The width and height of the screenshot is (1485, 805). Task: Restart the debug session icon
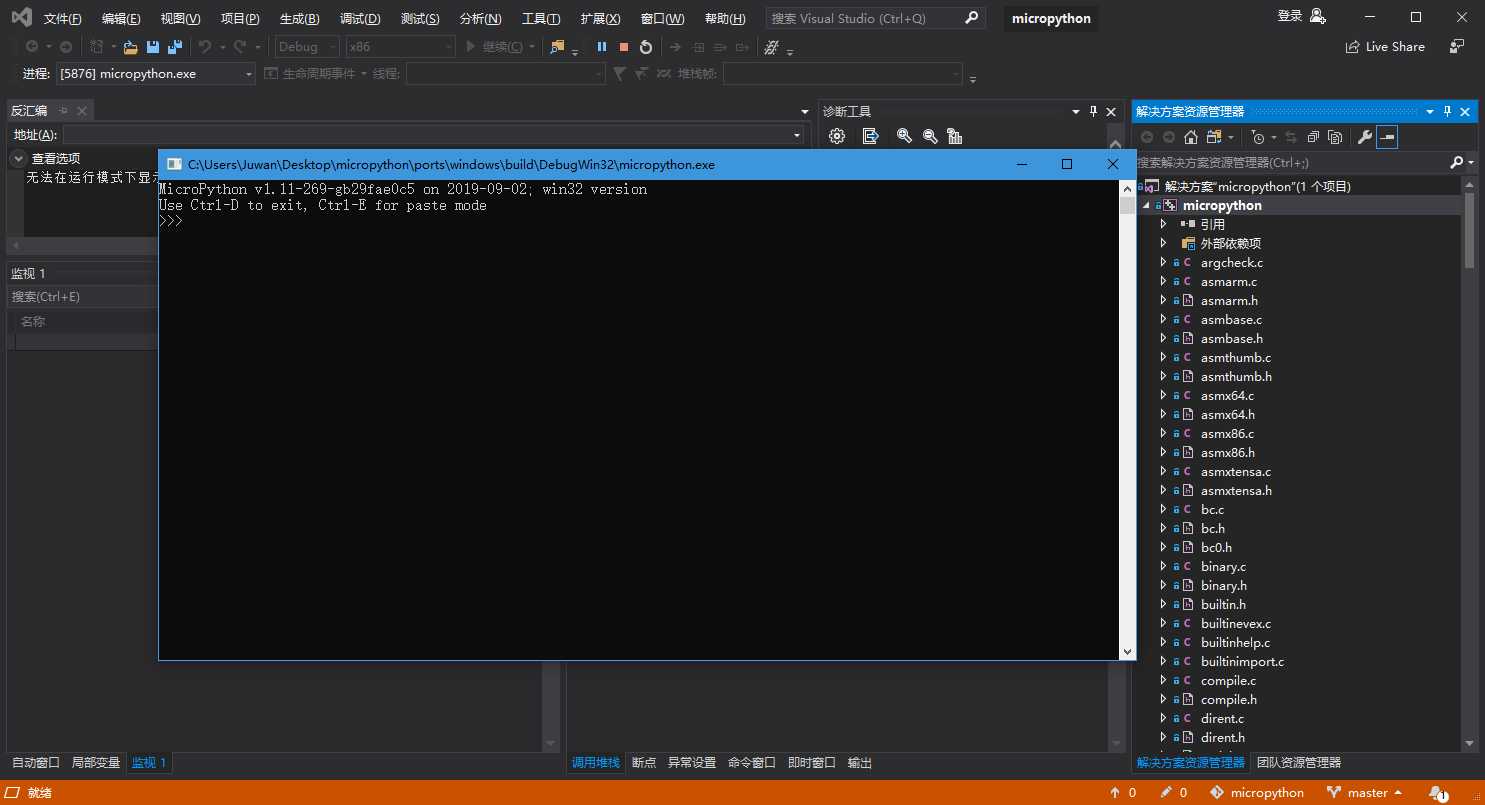[646, 47]
